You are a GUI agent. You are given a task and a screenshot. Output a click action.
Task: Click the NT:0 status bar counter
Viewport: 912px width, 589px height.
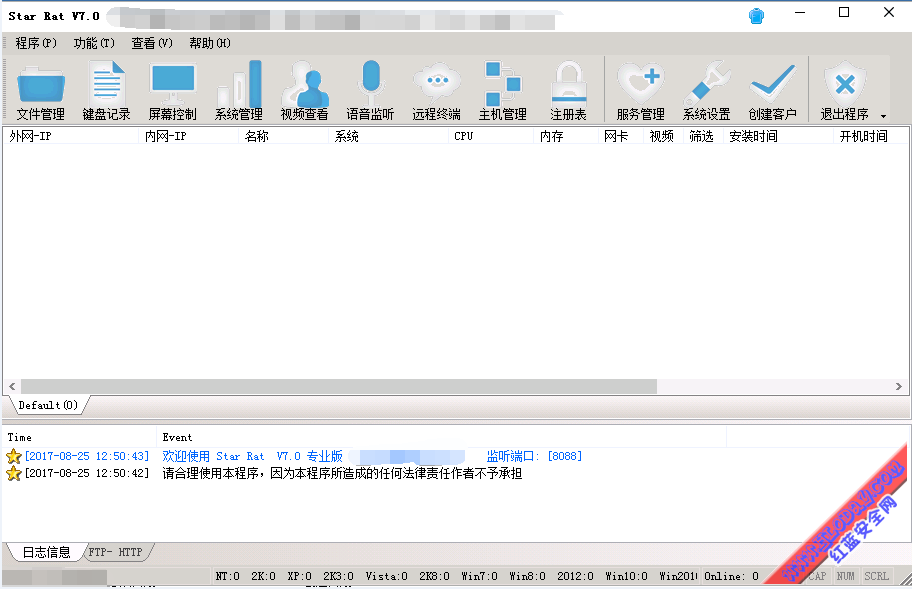tap(227, 576)
